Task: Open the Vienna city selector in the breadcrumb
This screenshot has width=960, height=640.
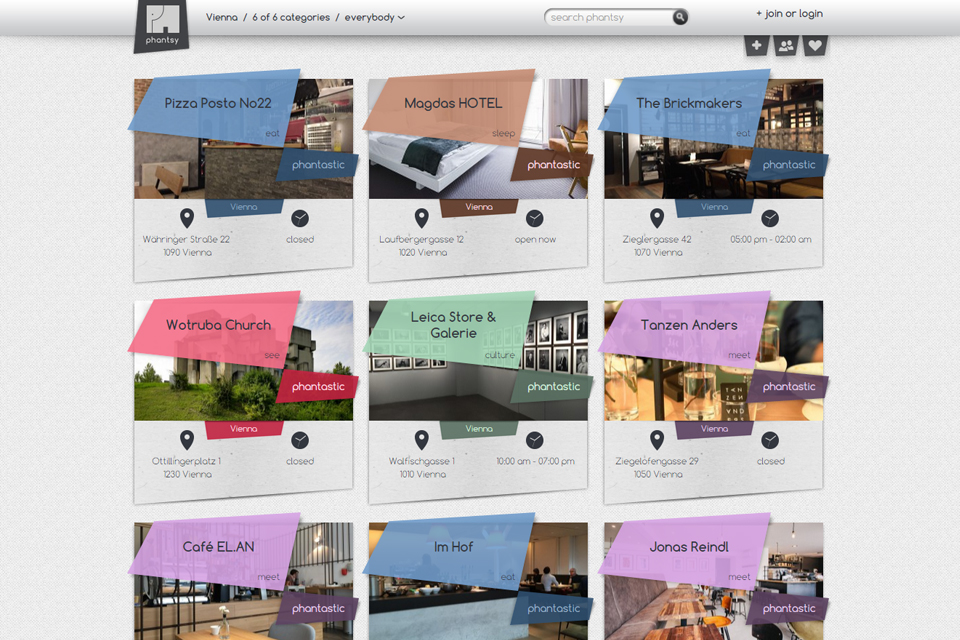Action: point(222,17)
